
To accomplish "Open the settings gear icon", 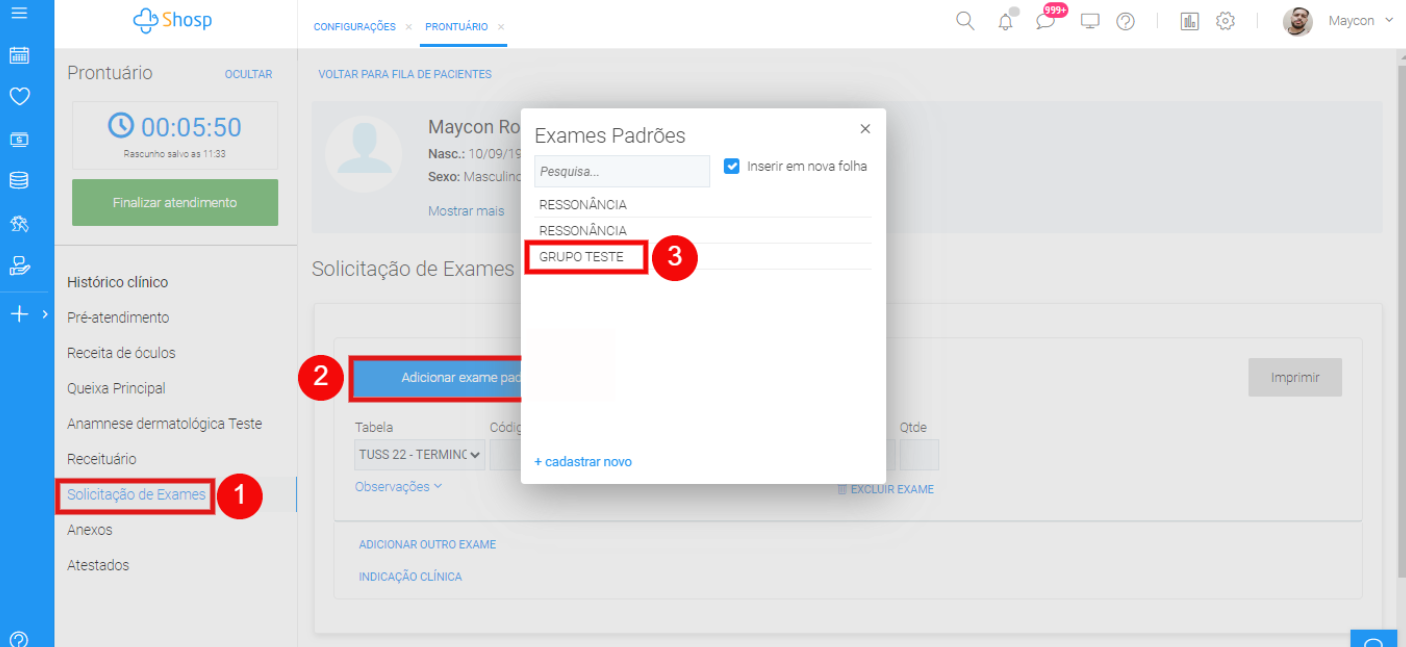I will [x=1225, y=21].
